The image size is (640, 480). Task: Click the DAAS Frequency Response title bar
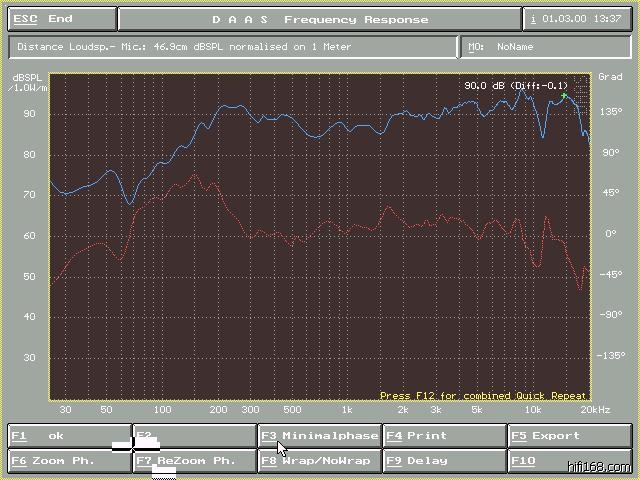point(319,19)
